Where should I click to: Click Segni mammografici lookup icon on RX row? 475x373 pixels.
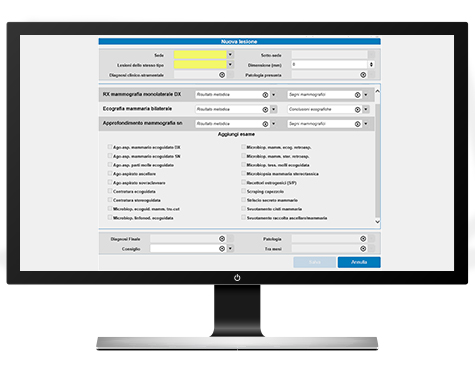[357, 95]
